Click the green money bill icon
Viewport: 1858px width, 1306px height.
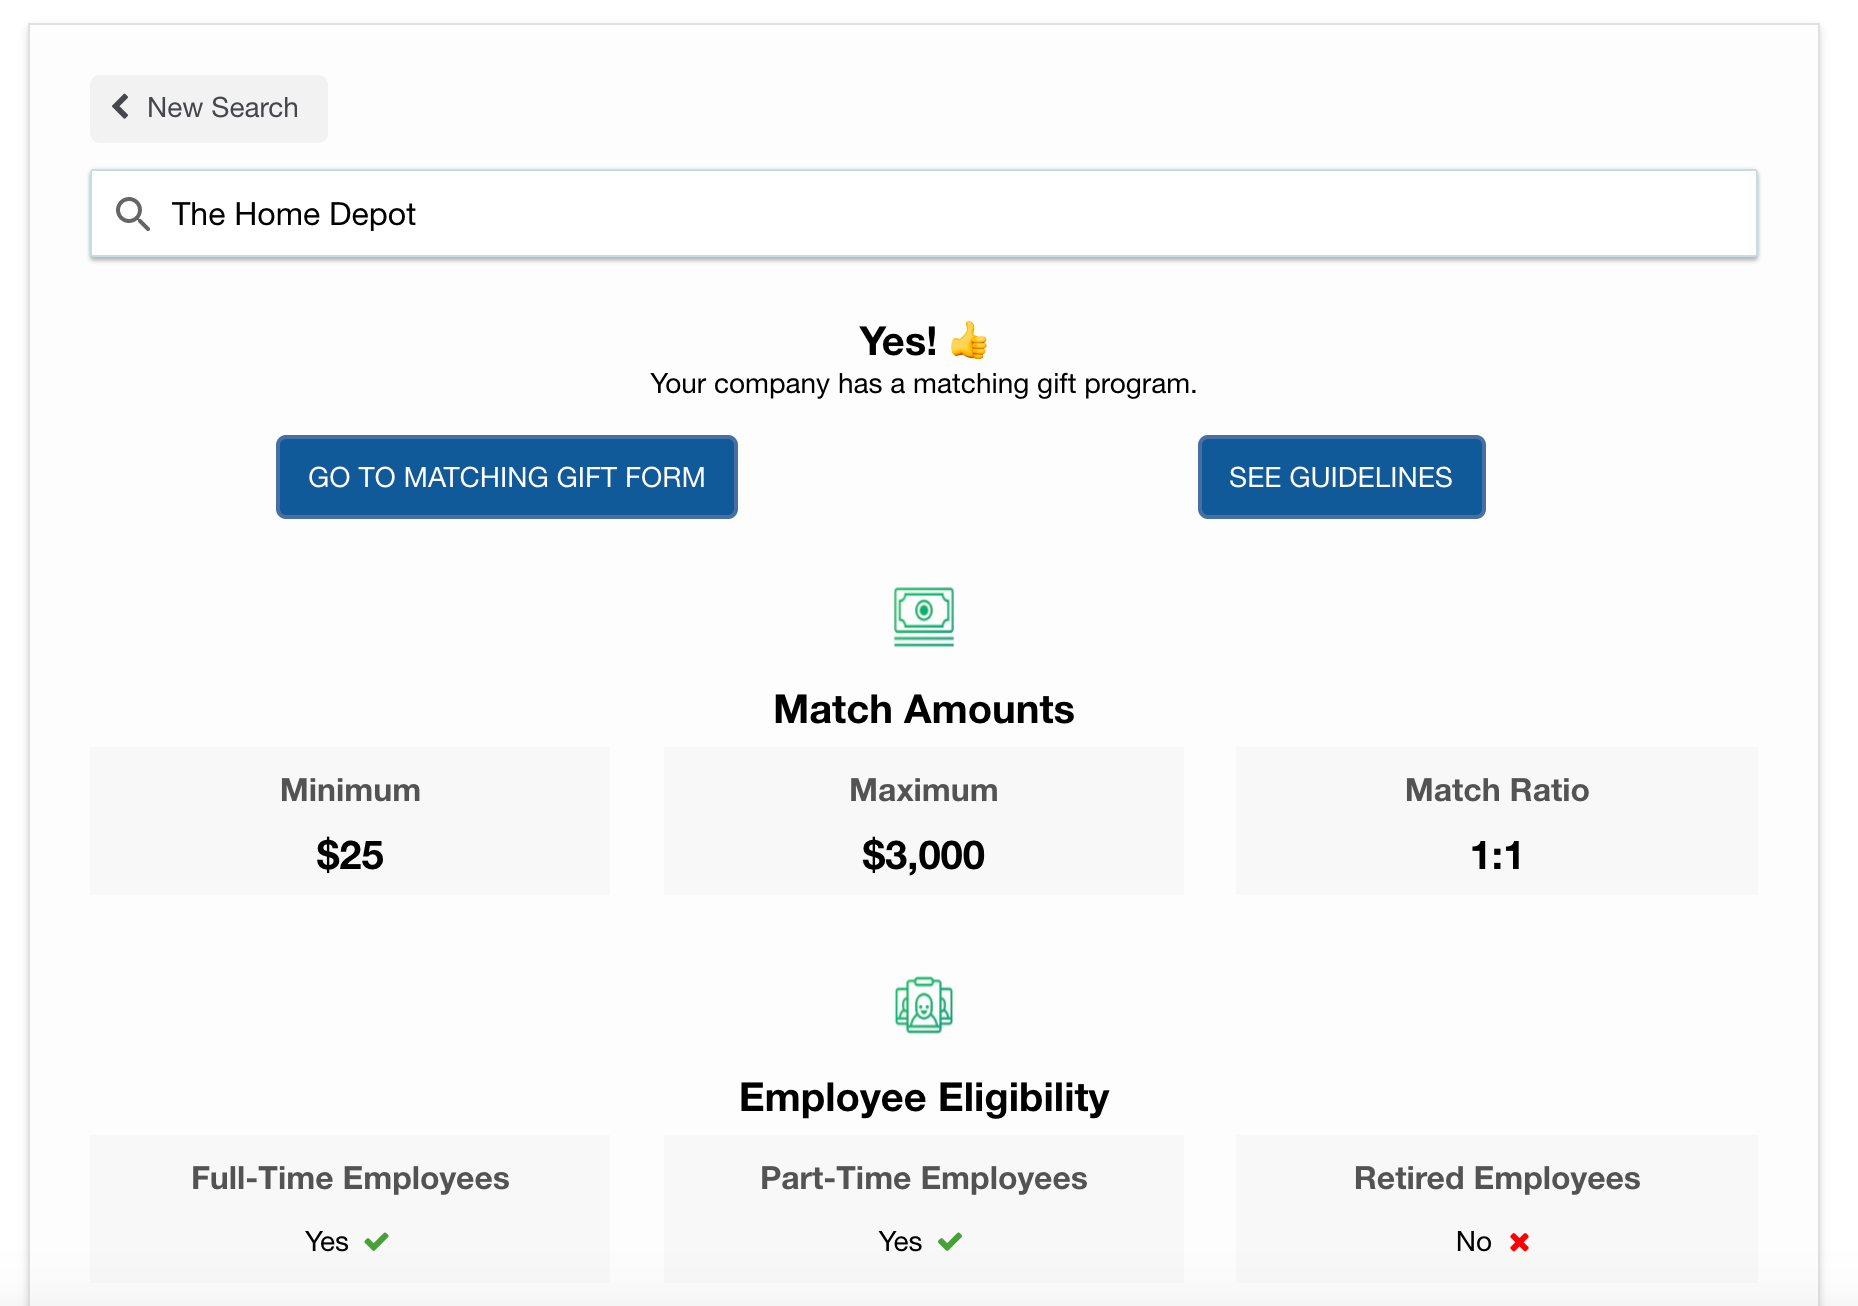(923, 616)
